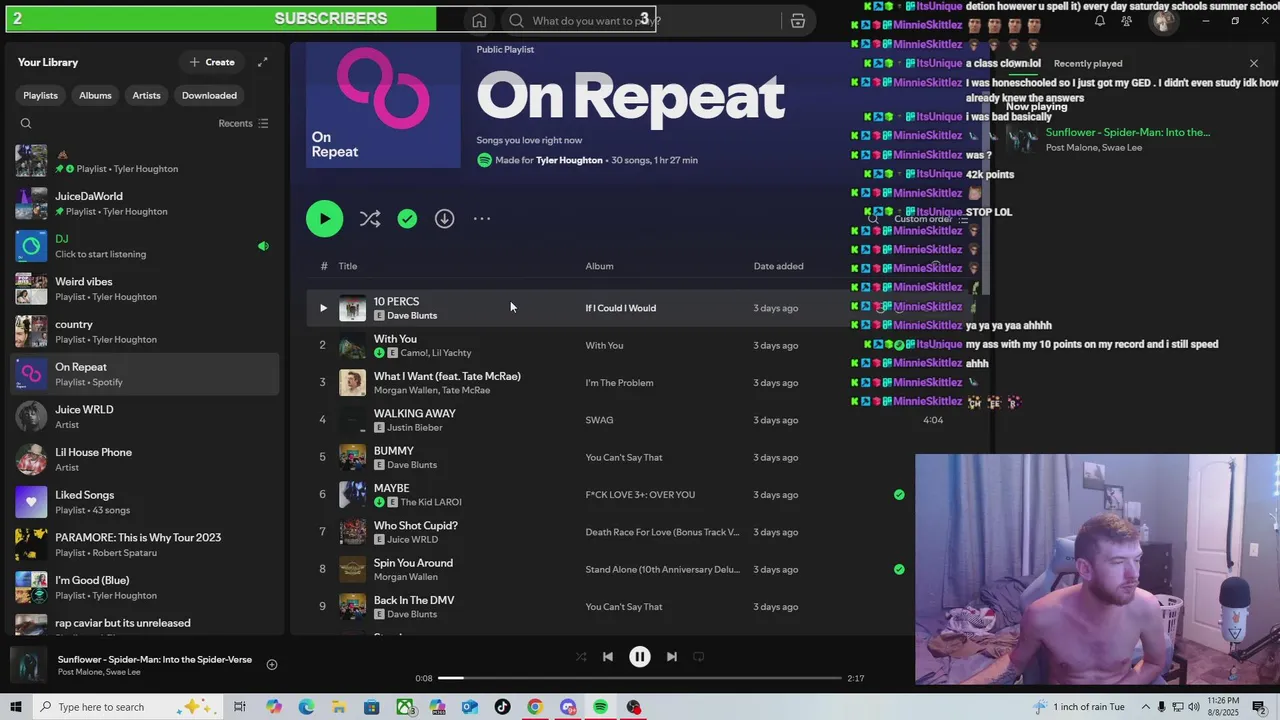Sort tracks by the Album column header
Screen dimensions: 1280x720
coord(599,266)
